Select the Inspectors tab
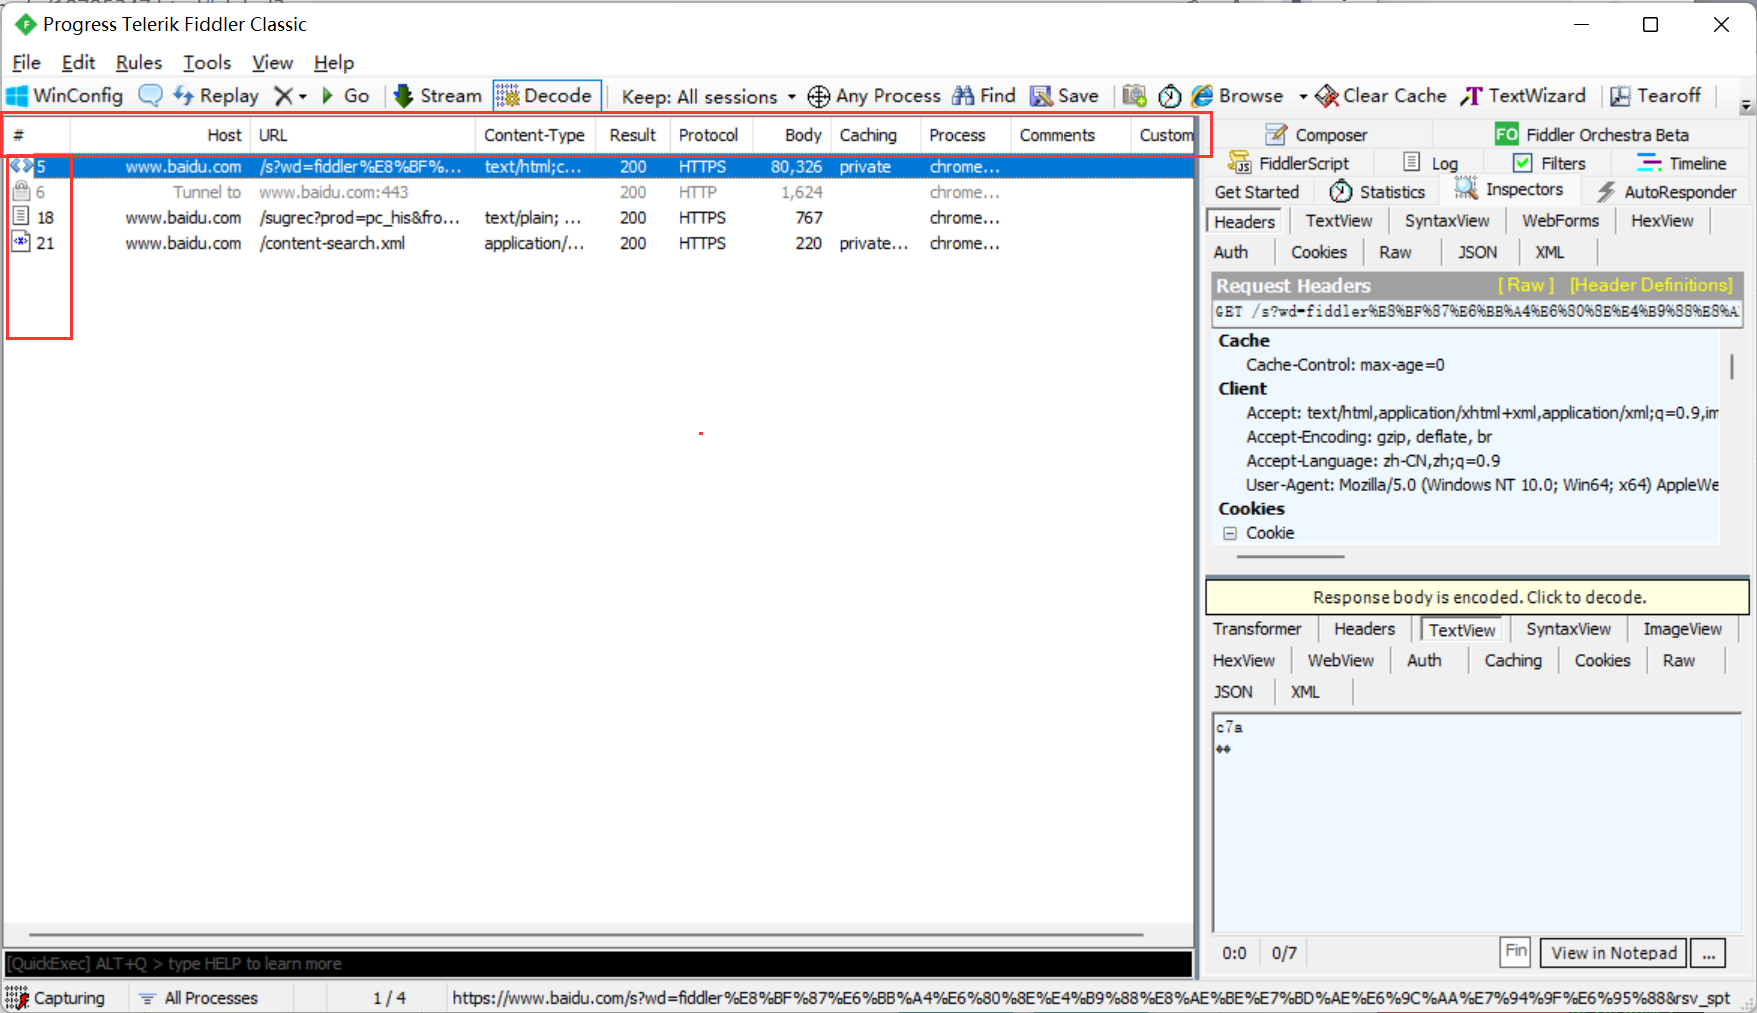The image size is (1757, 1013). click(x=1509, y=189)
